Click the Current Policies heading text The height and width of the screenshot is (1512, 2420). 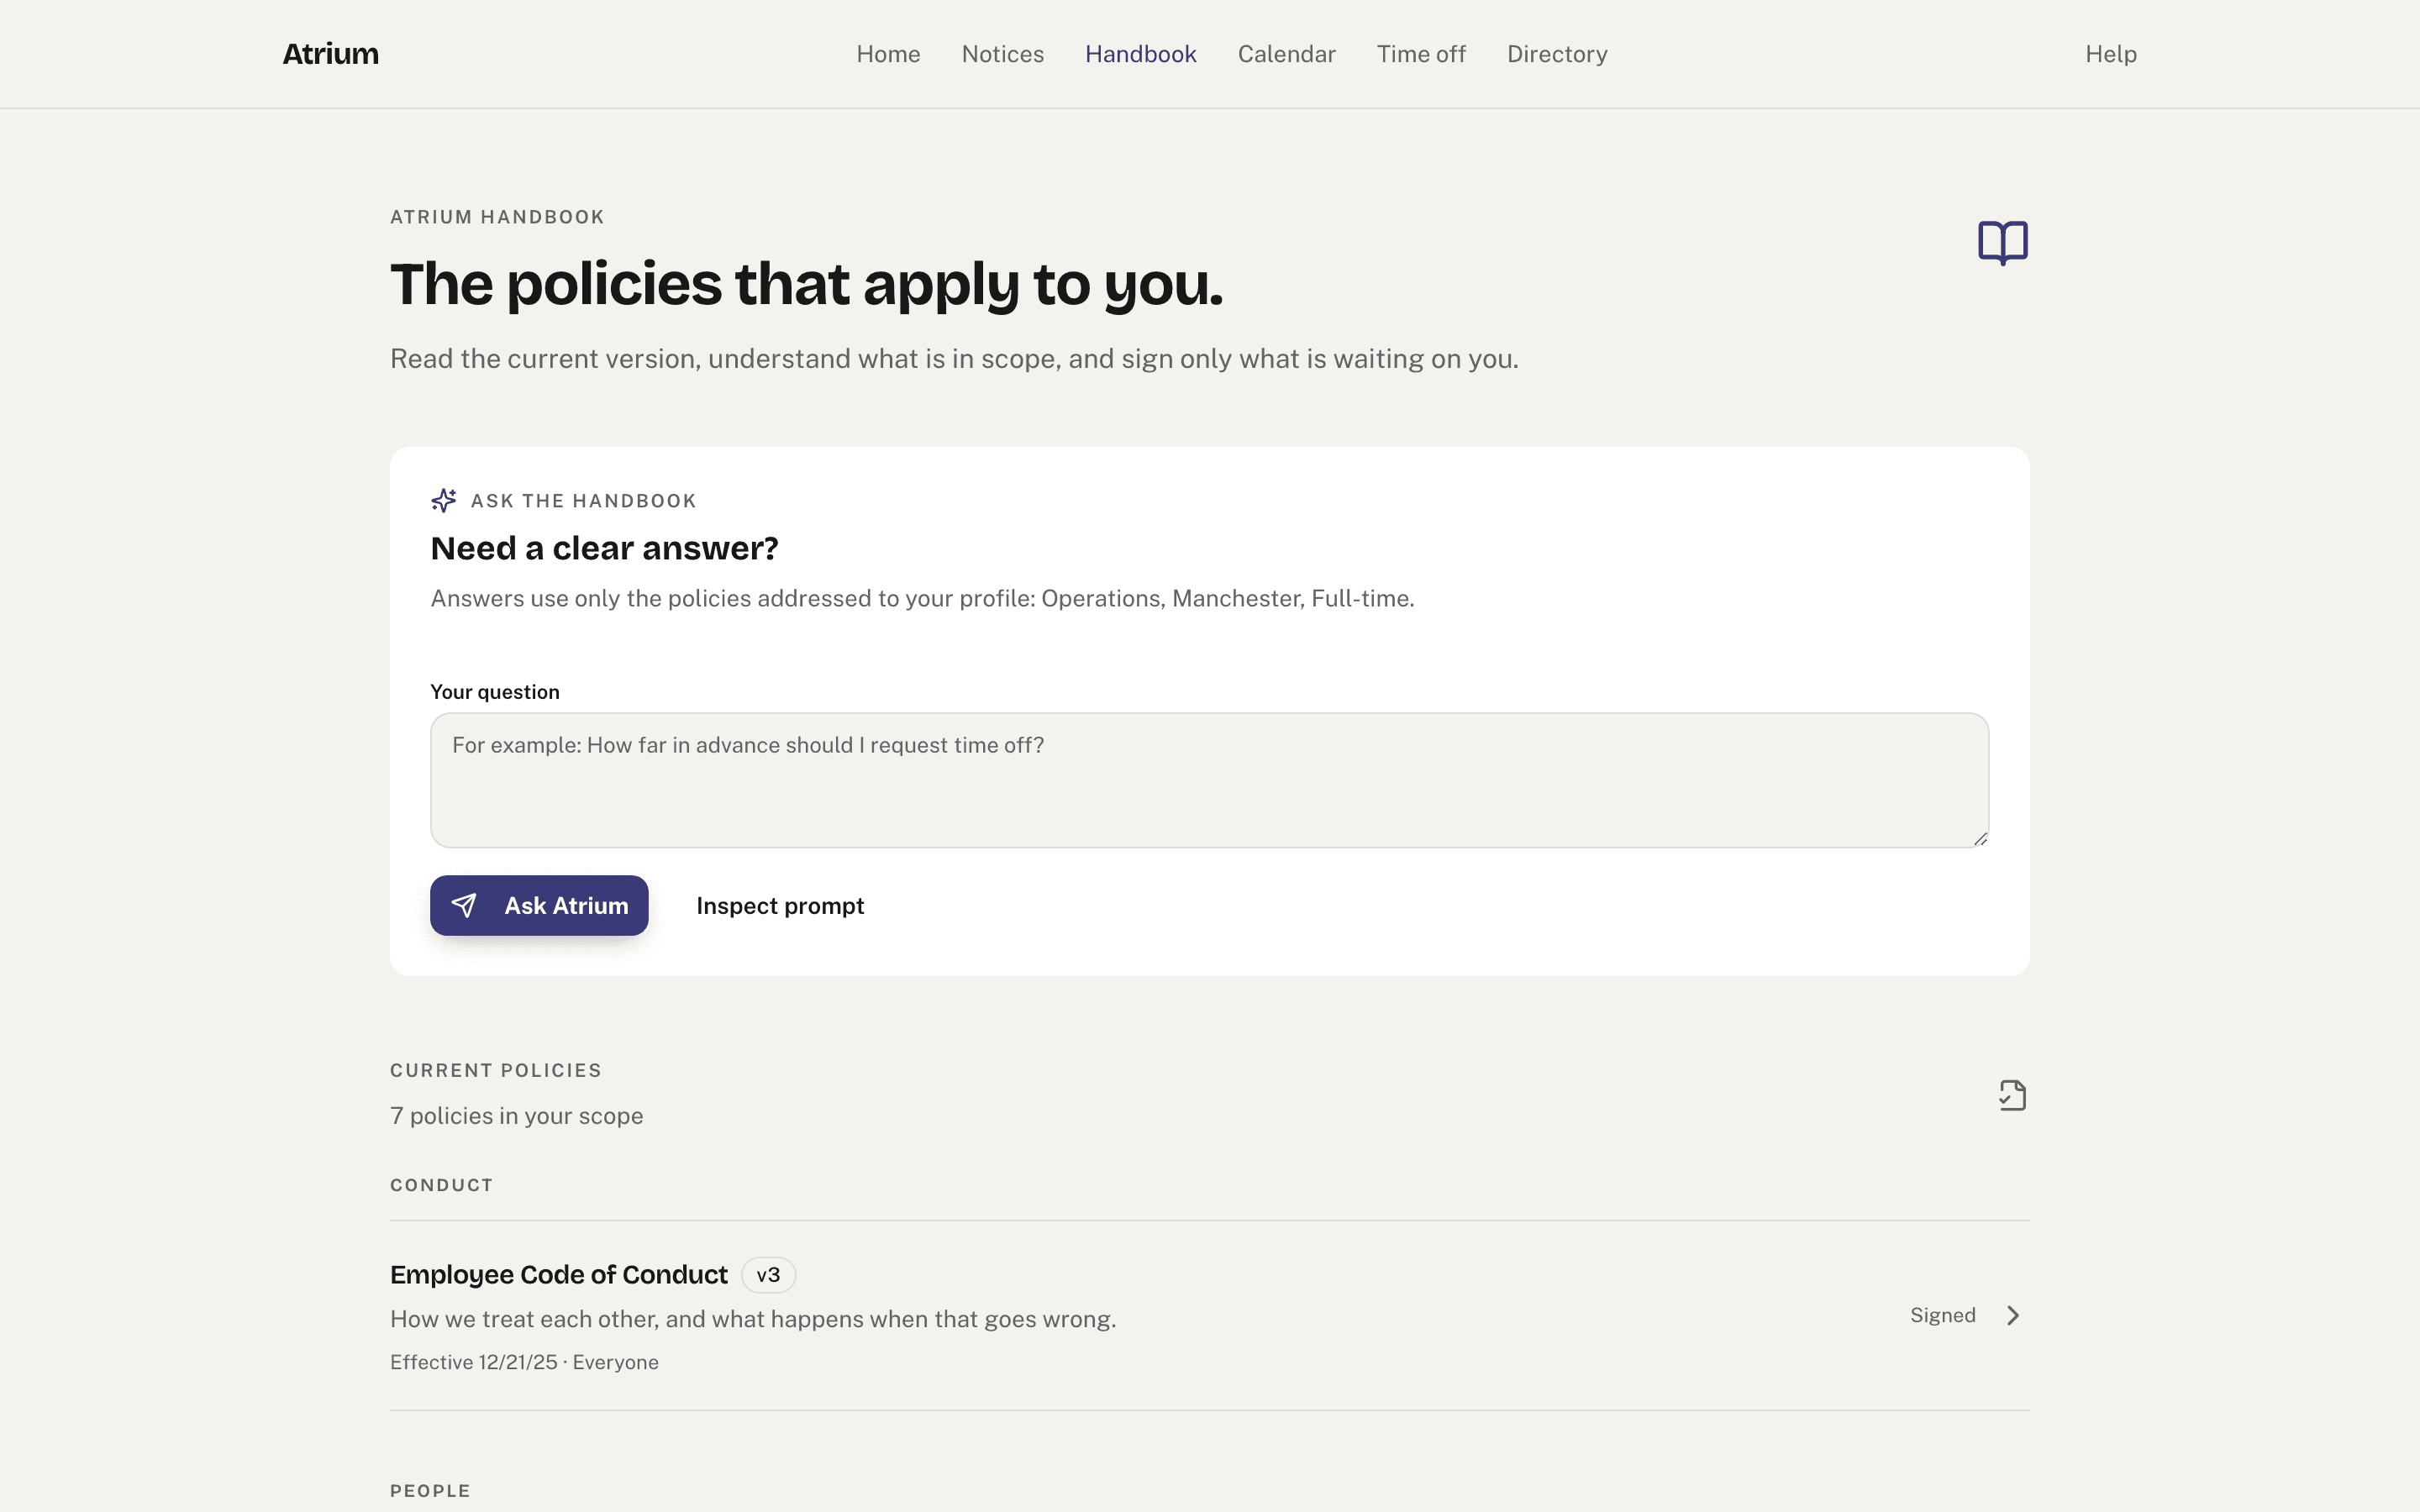click(496, 1070)
